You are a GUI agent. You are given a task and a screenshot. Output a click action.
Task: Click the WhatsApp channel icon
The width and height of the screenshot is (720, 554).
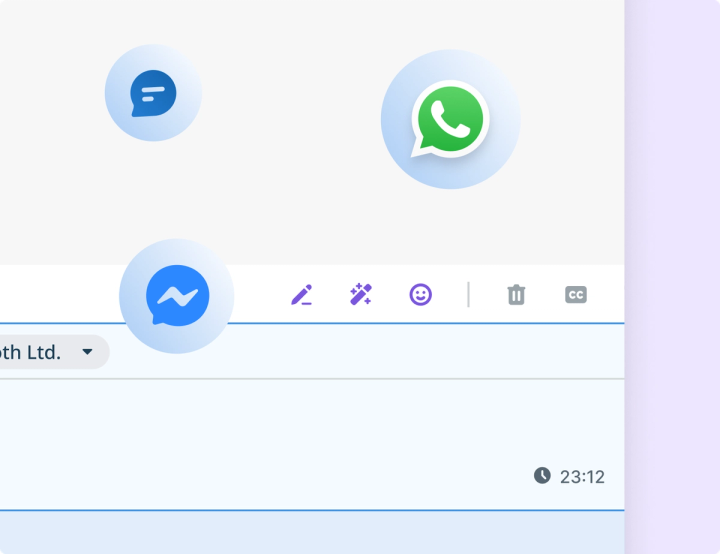(450, 119)
